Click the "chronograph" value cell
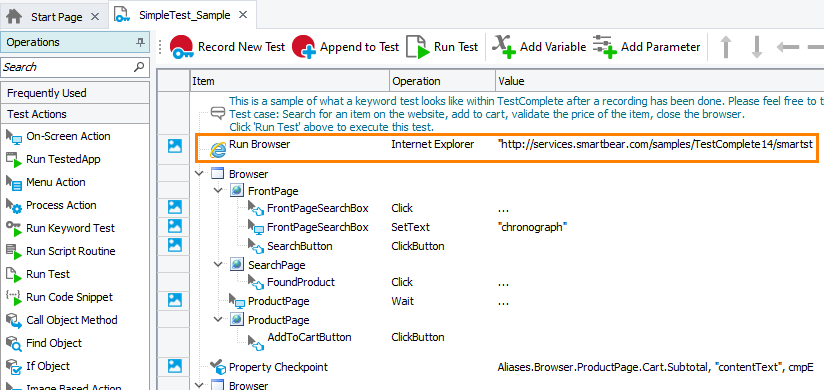The image size is (824, 390). click(532, 227)
